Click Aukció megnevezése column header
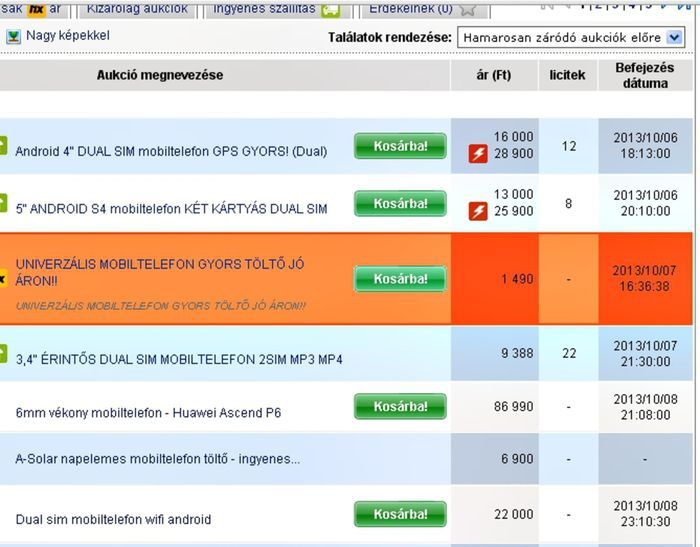This screenshot has height=547, width=700. (x=160, y=75)
